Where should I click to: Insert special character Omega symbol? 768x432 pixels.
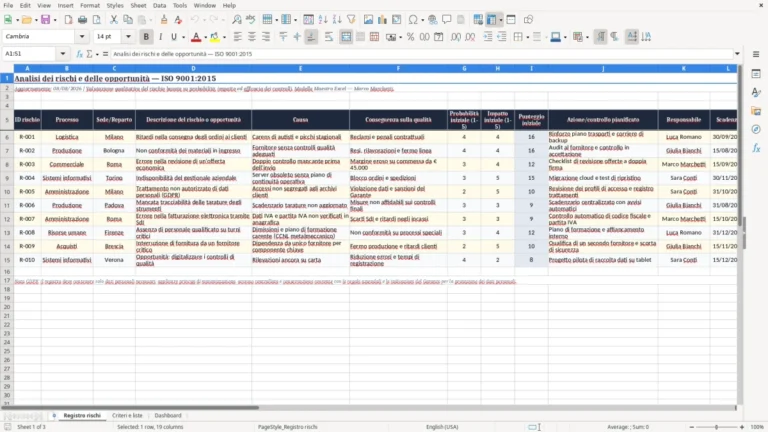click(x=413, y=20)
